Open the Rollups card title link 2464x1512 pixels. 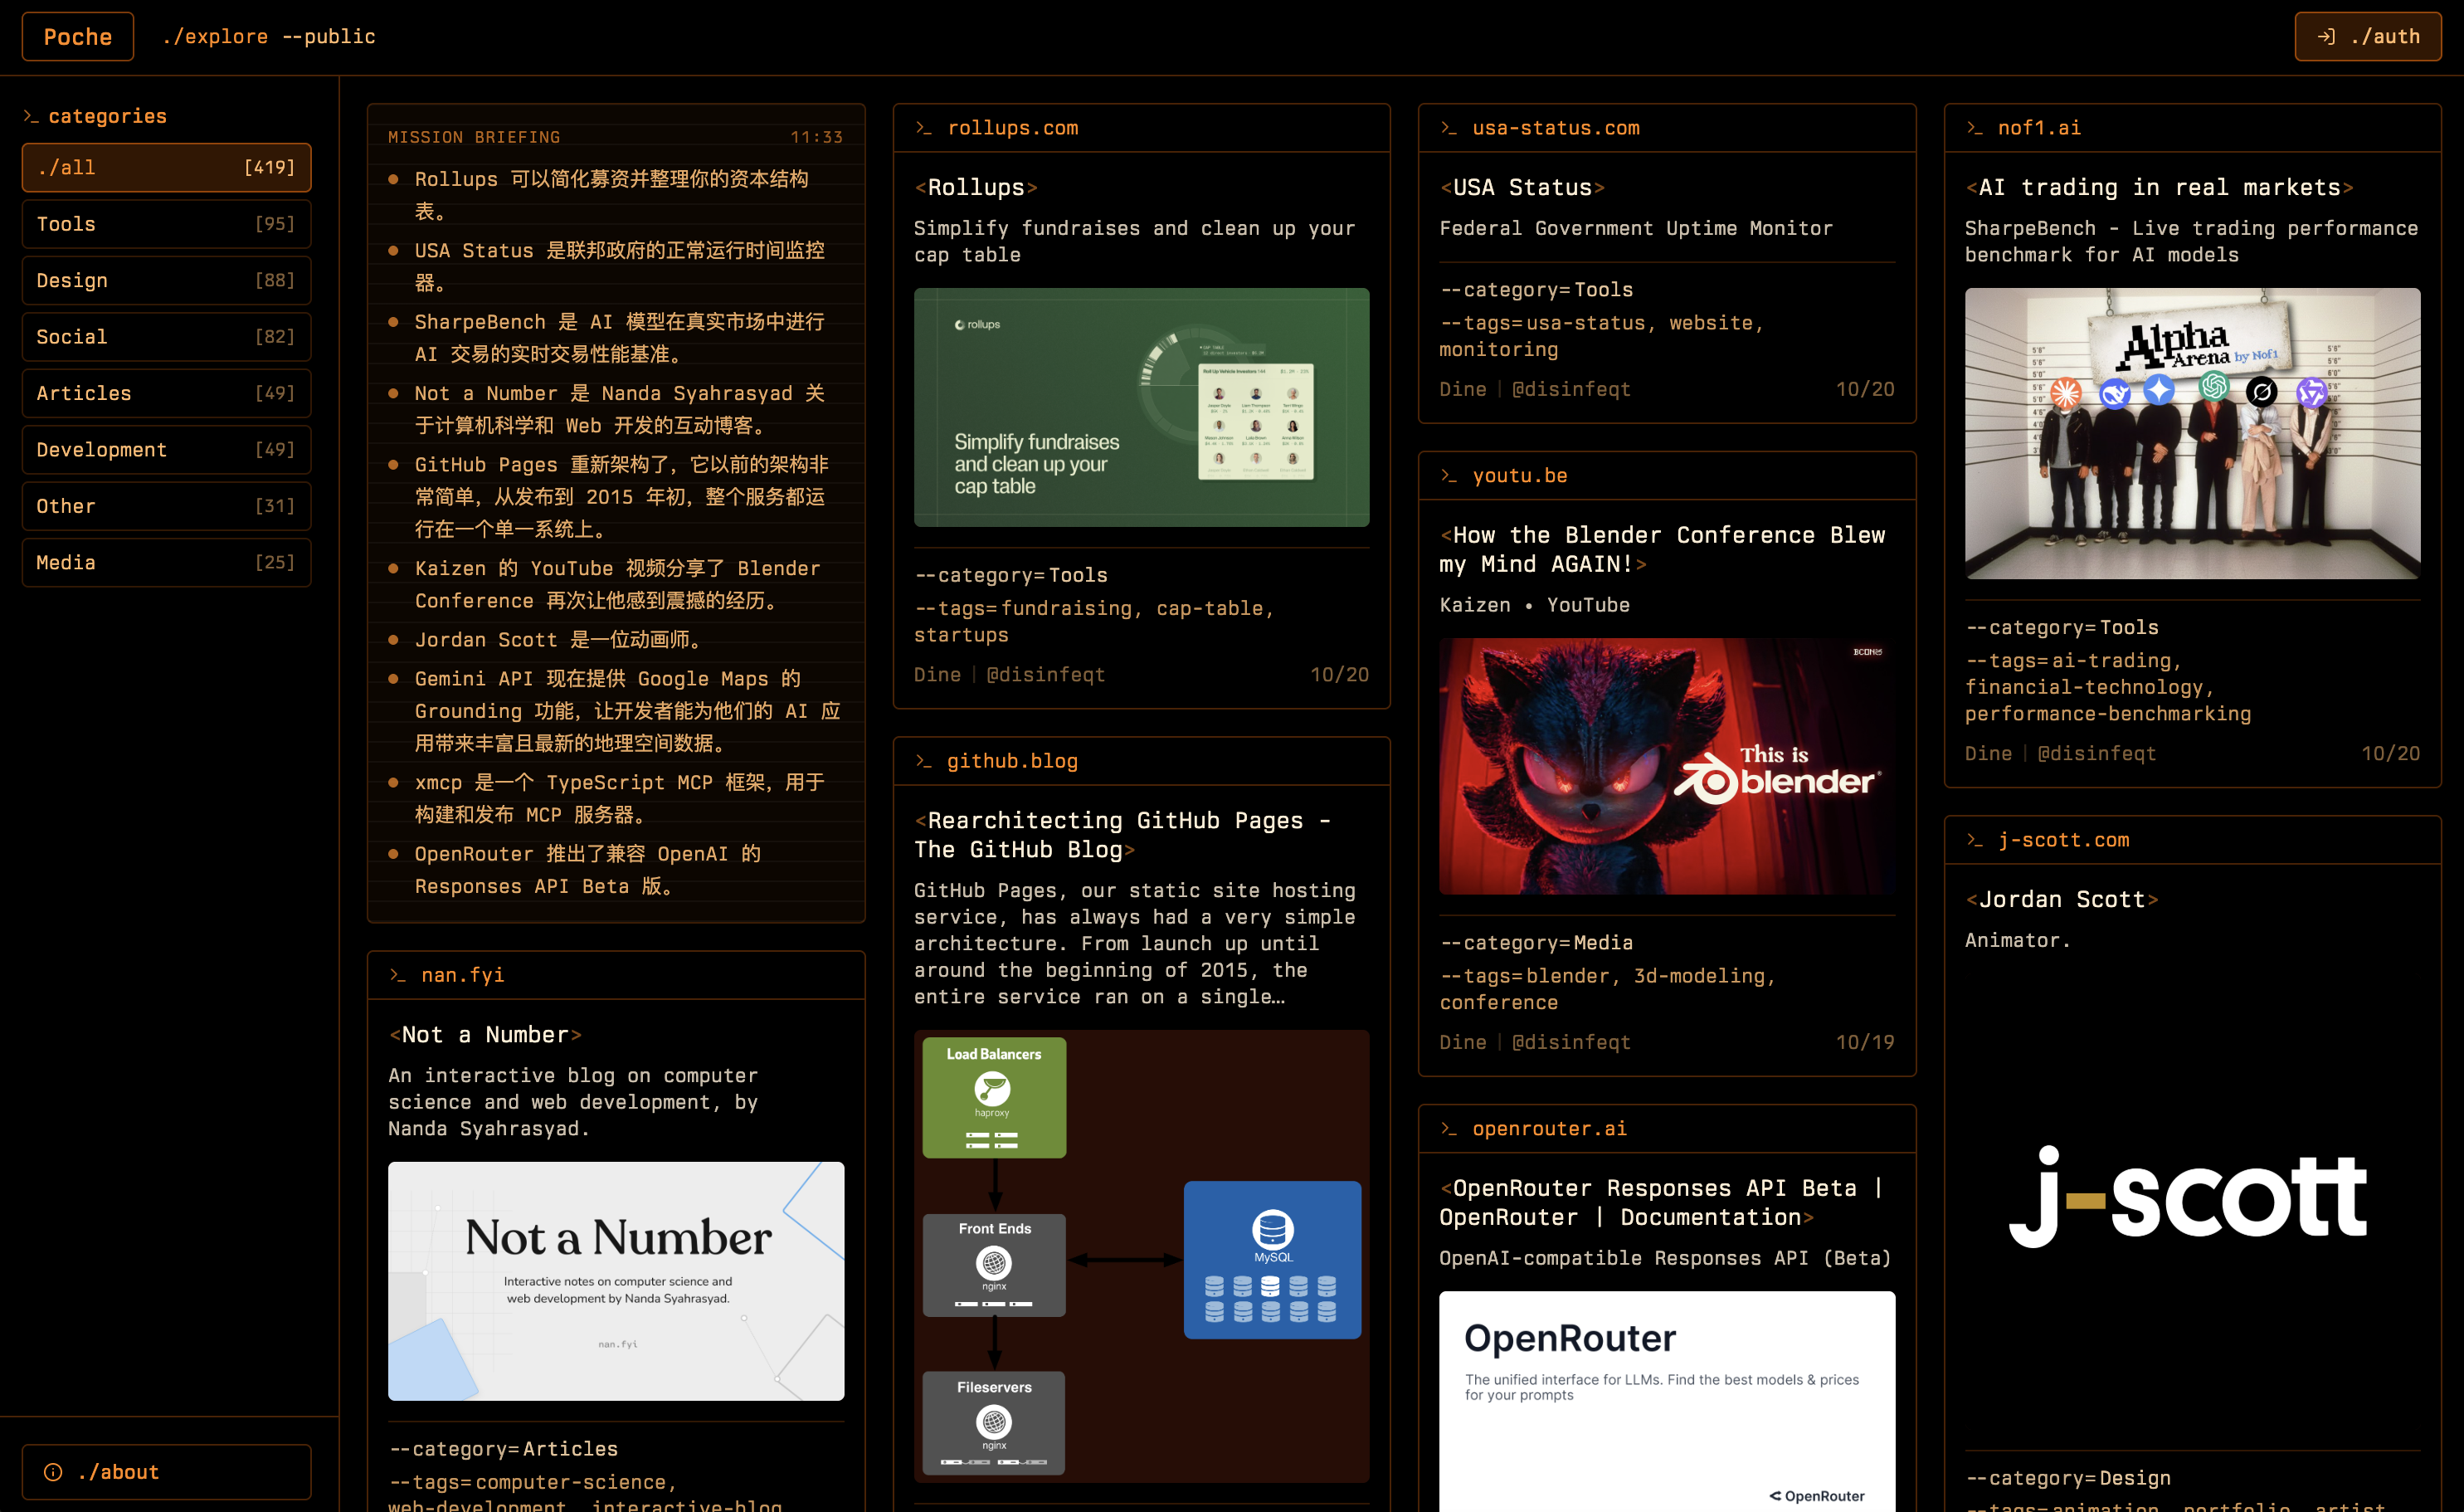pos(976,187)
